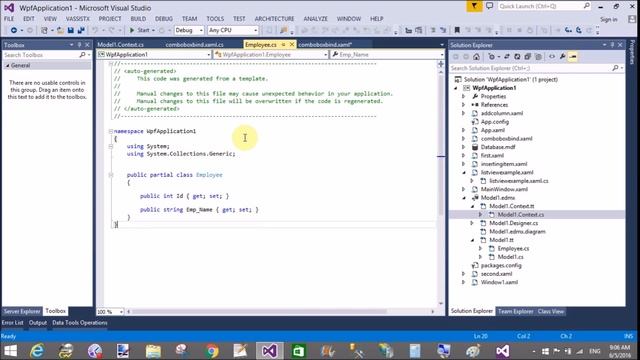Switch to the comboboxbind.xaml.cs tab

pyautogui.click(x=195, y=44)
